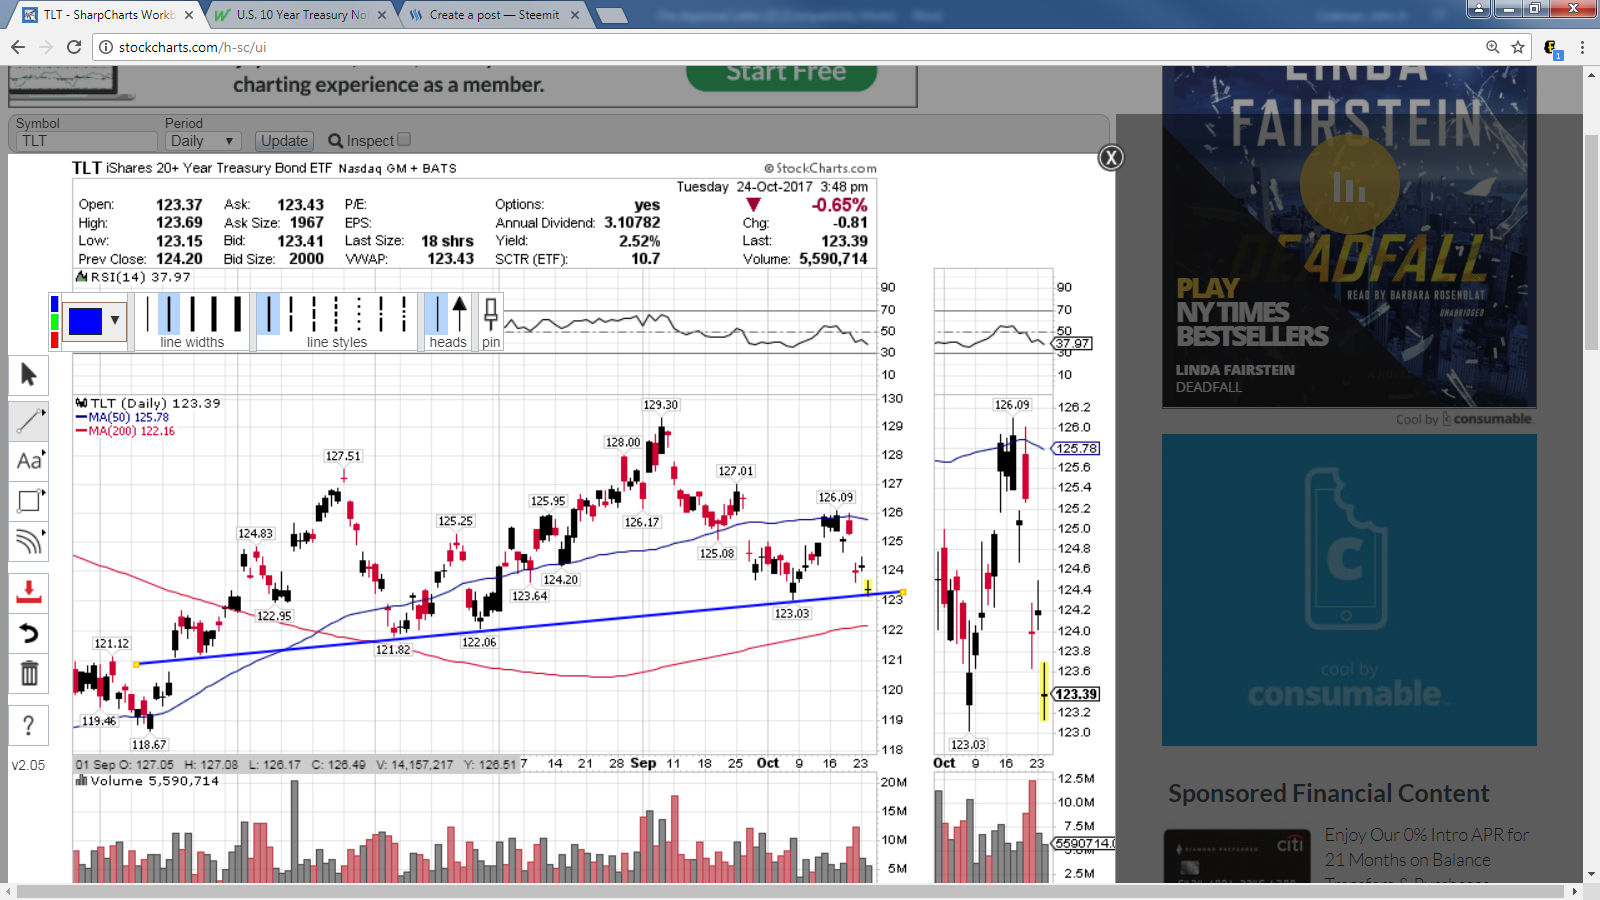Image resolution: width=1600 pixels, height=900 pixels.
Task: Select the arrow pointer tool
Action: click(x=29, y=375)
